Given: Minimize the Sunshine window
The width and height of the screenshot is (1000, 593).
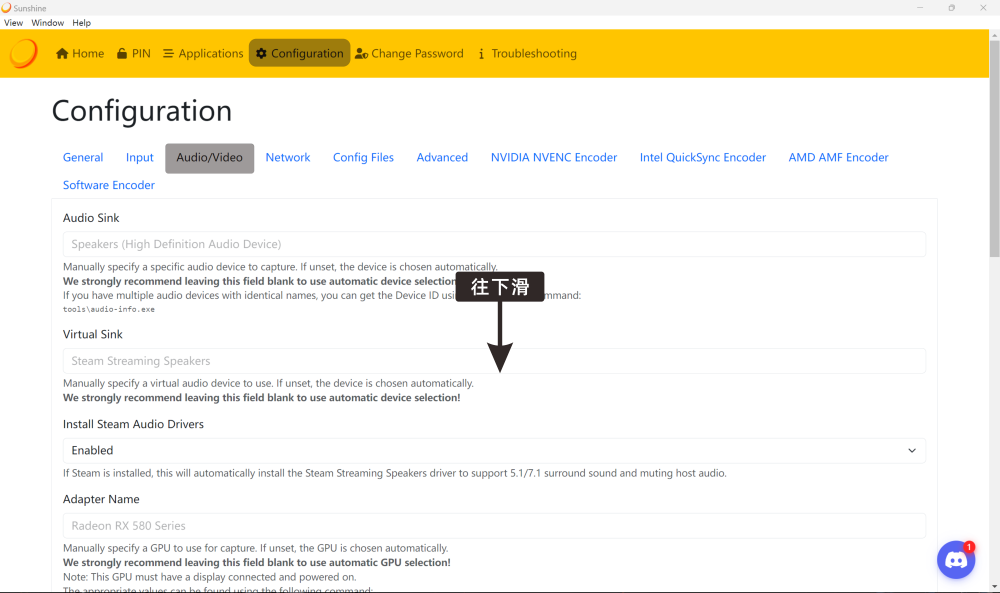Looking at the screenshot, I should pos(920,8).
